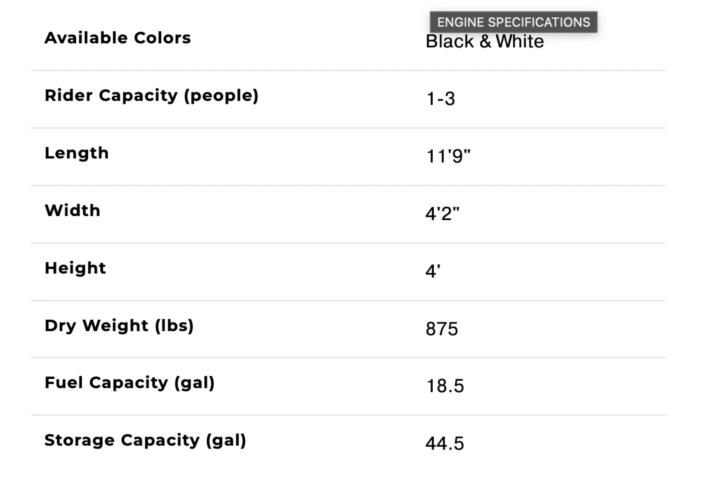Select the Fuel Capacity (gal) label
Image resolution: width=720 pixels, height=480 pixels.
[x=129, y=383]
